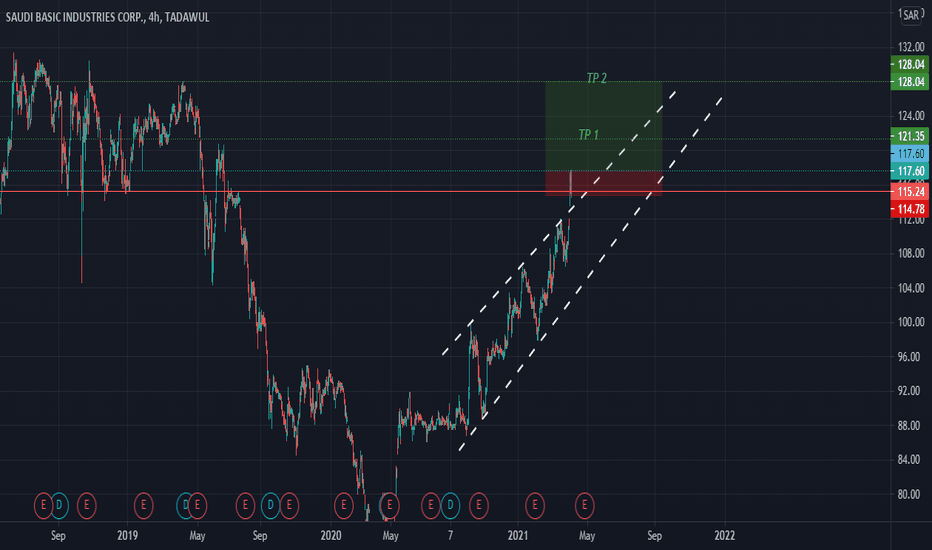Open the earnings marker just after 2020 label

pyautogui.click(x=344, y=506)
